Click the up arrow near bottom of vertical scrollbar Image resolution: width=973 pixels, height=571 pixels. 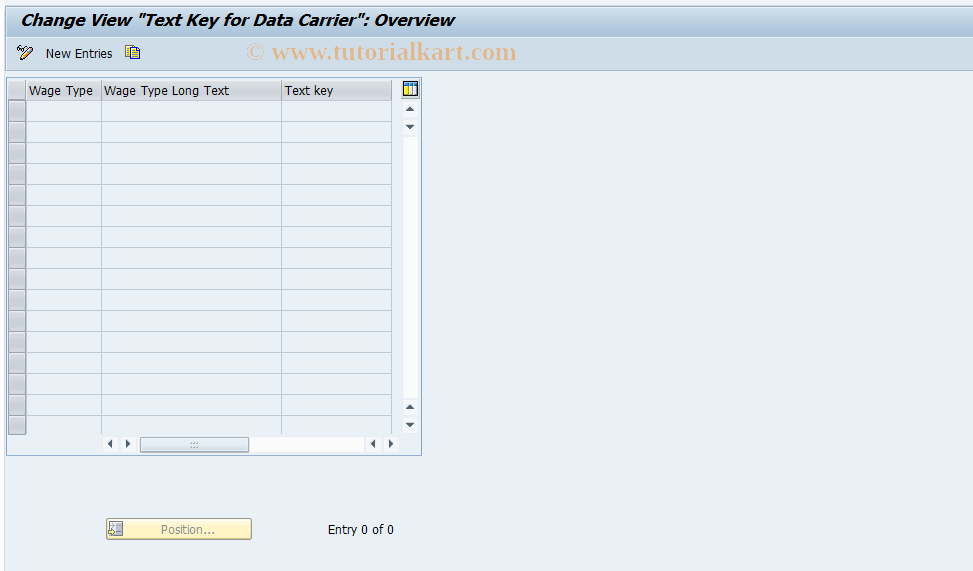[x=410, y=407]
